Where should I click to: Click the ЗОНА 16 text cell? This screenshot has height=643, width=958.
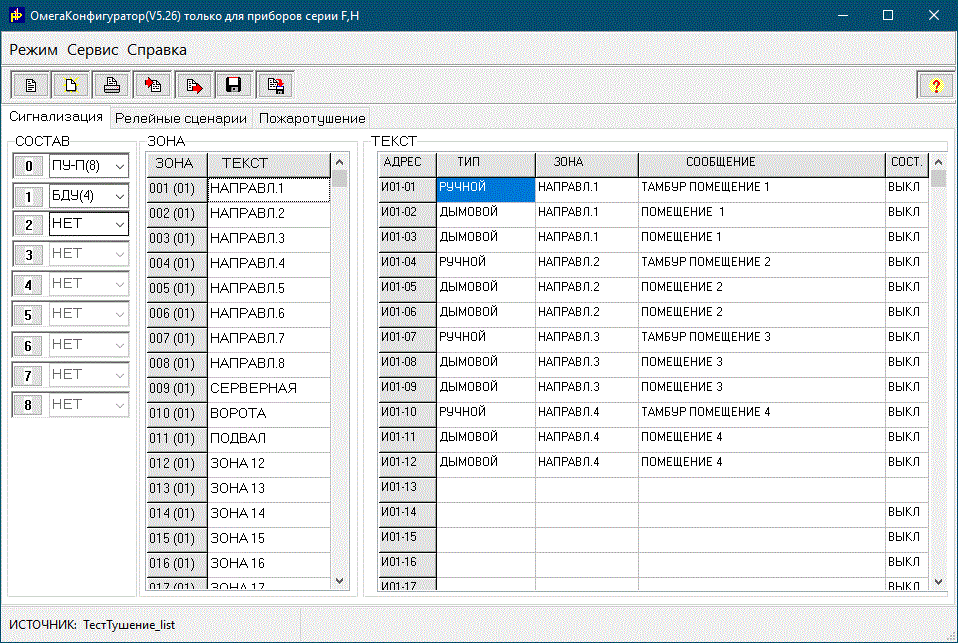click(269, 564)
